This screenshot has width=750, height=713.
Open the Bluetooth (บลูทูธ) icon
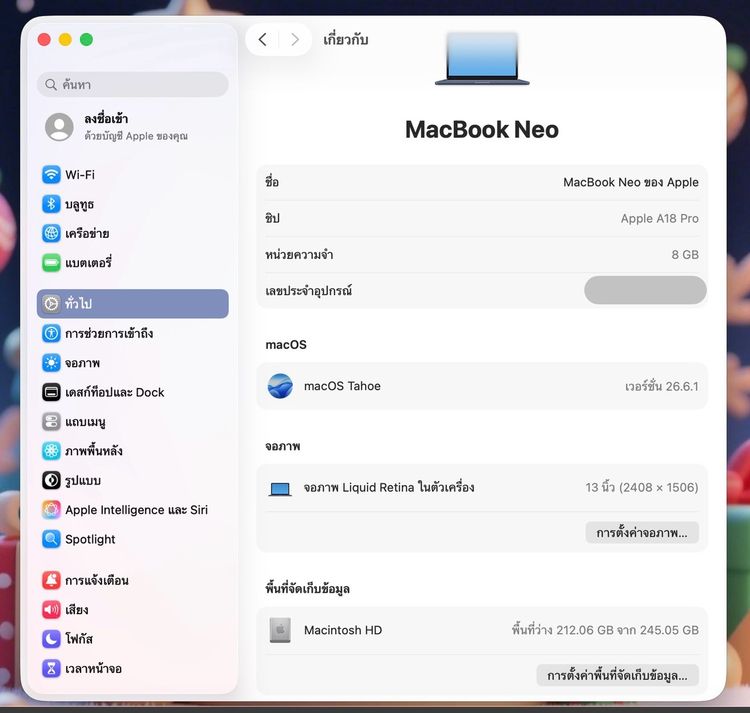pos(51,204)
